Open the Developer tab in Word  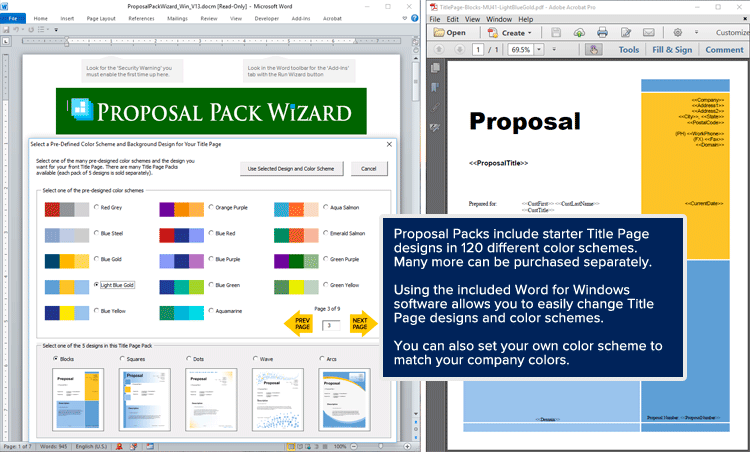(266, 19)
